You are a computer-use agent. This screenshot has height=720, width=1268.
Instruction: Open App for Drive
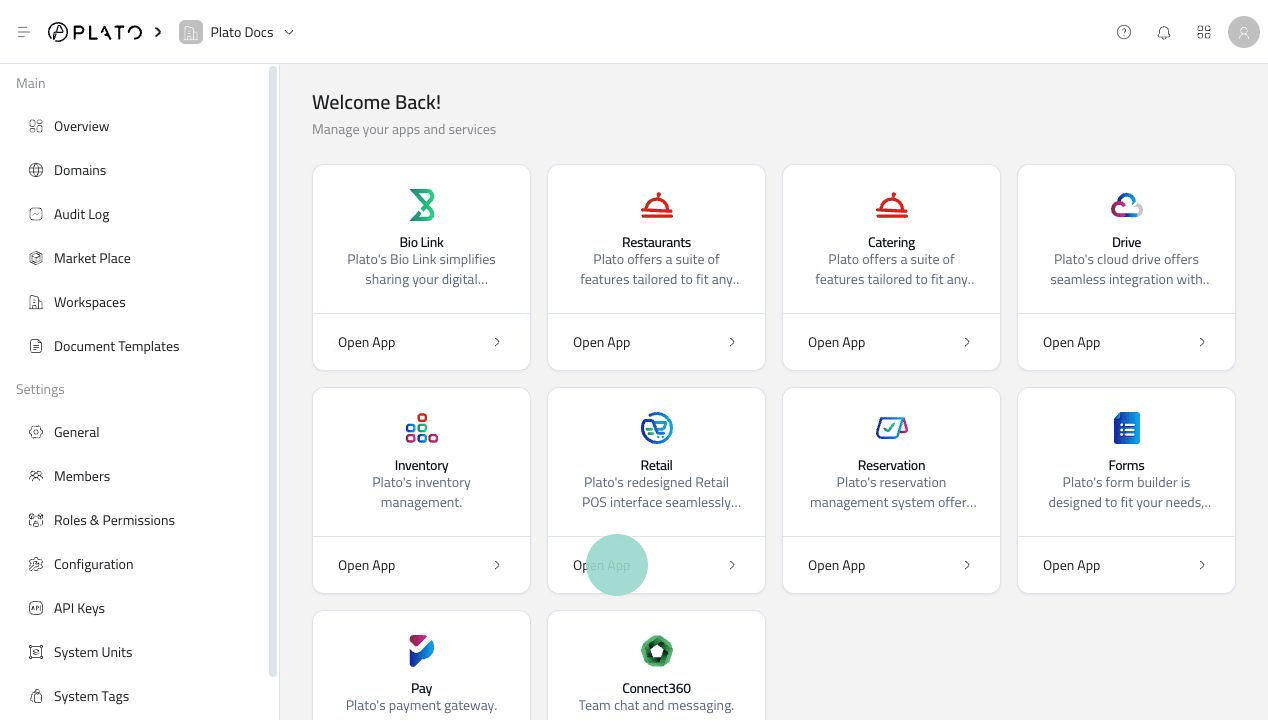pos(1127,342)
